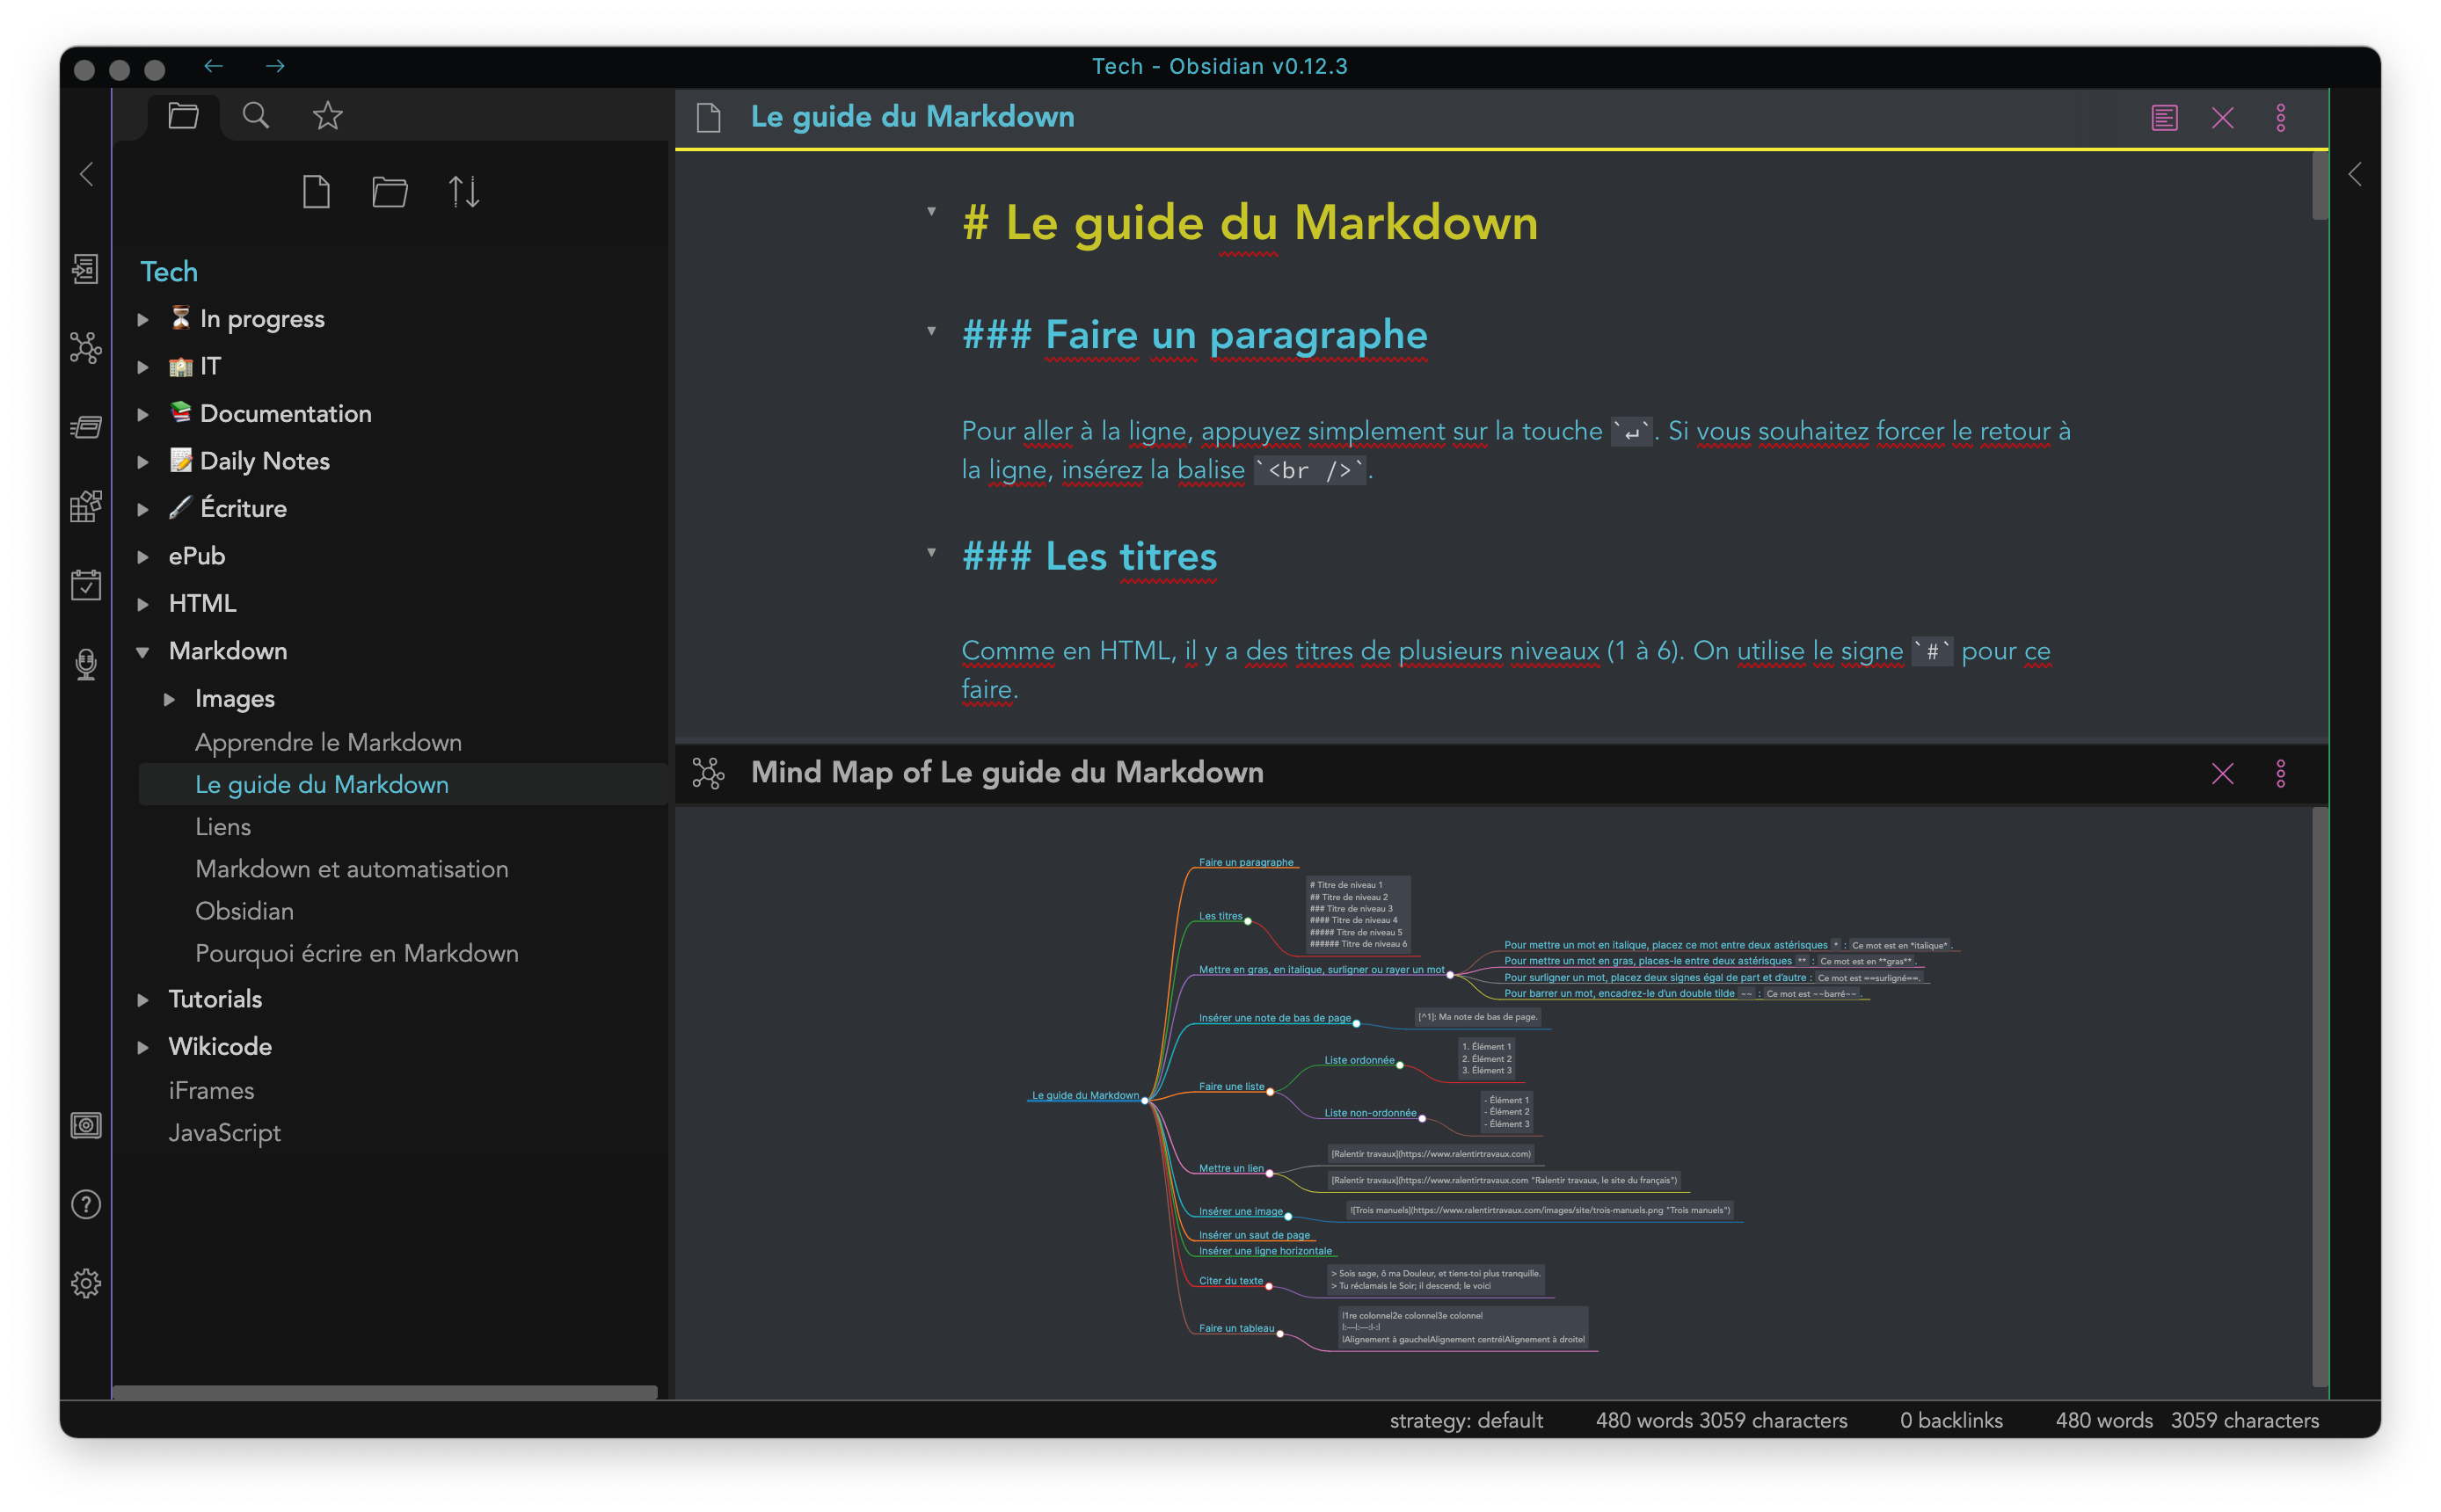Open the card stack ribbon icon

click(86, 428)
